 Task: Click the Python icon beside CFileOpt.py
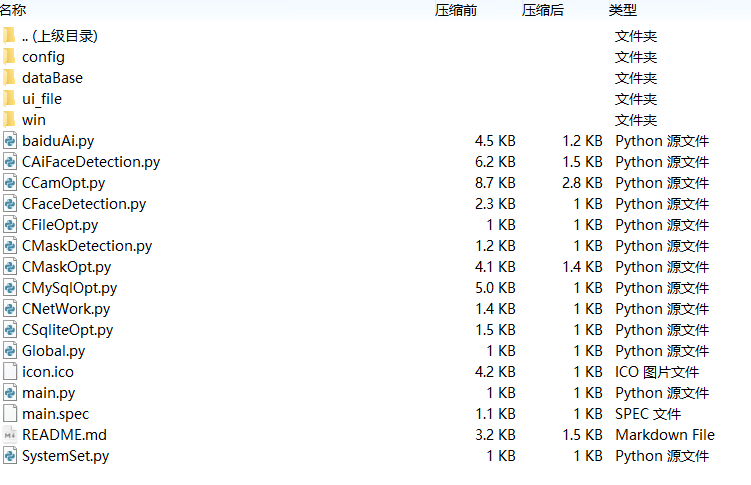click(x=10, y=225)
